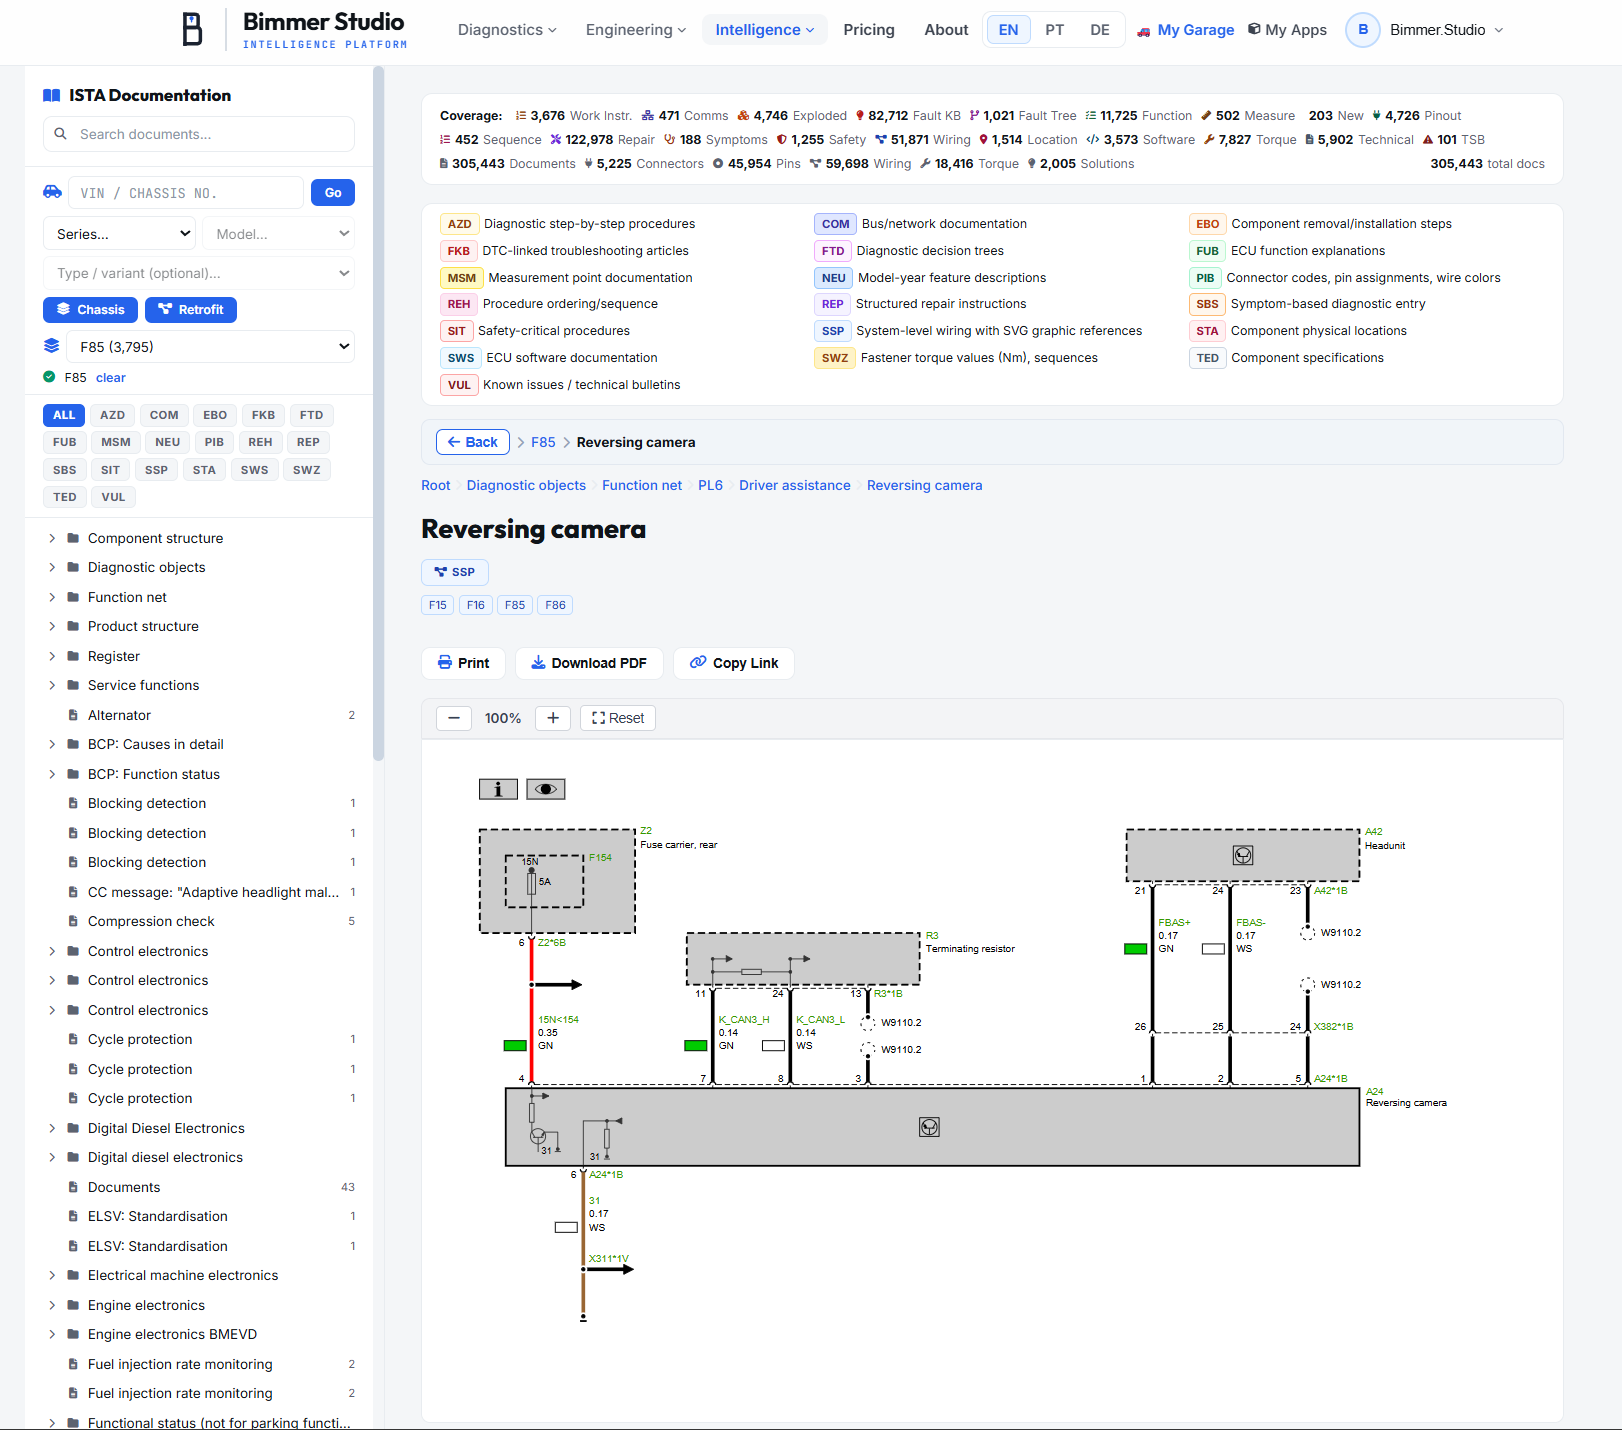The image size is (1622, 1430).
Task: Click the clear link next to F85
Action: point(111,377)
